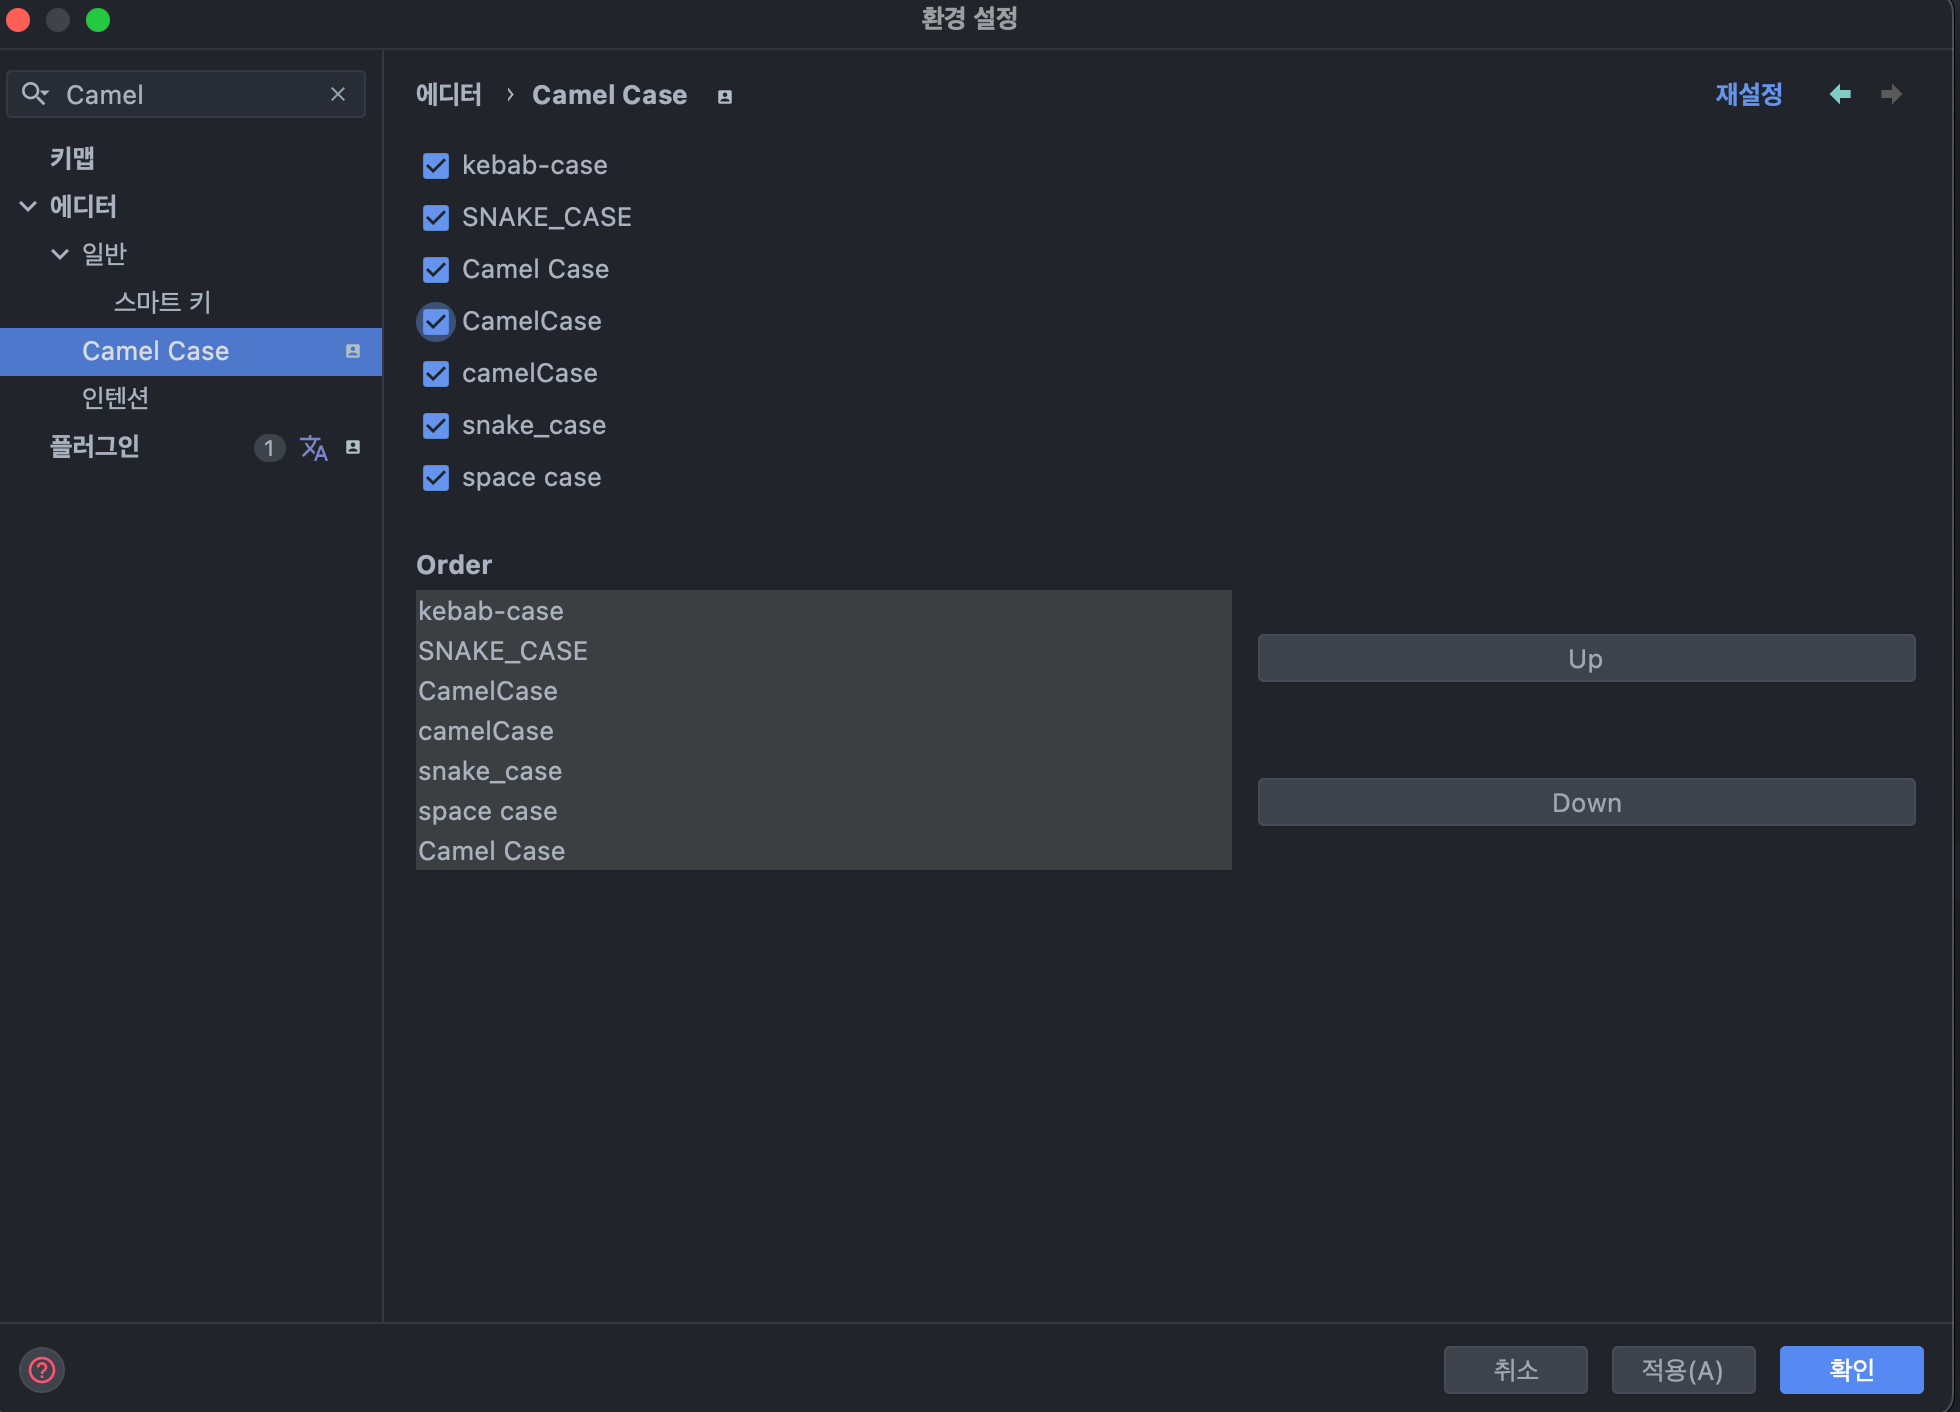The height and width of the screenshot is (1412, 1960).
Task: Select camelCase in the Order list
Action: 486,731
